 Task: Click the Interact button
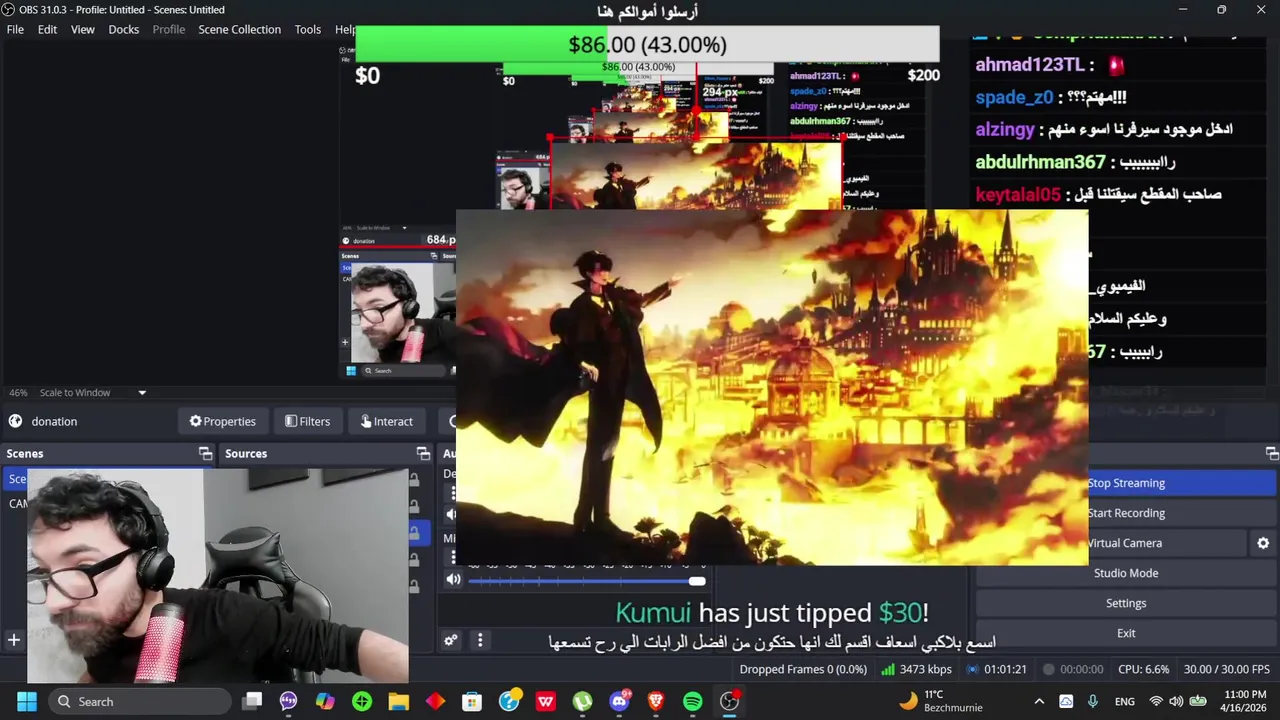click(x=385, y=421)
